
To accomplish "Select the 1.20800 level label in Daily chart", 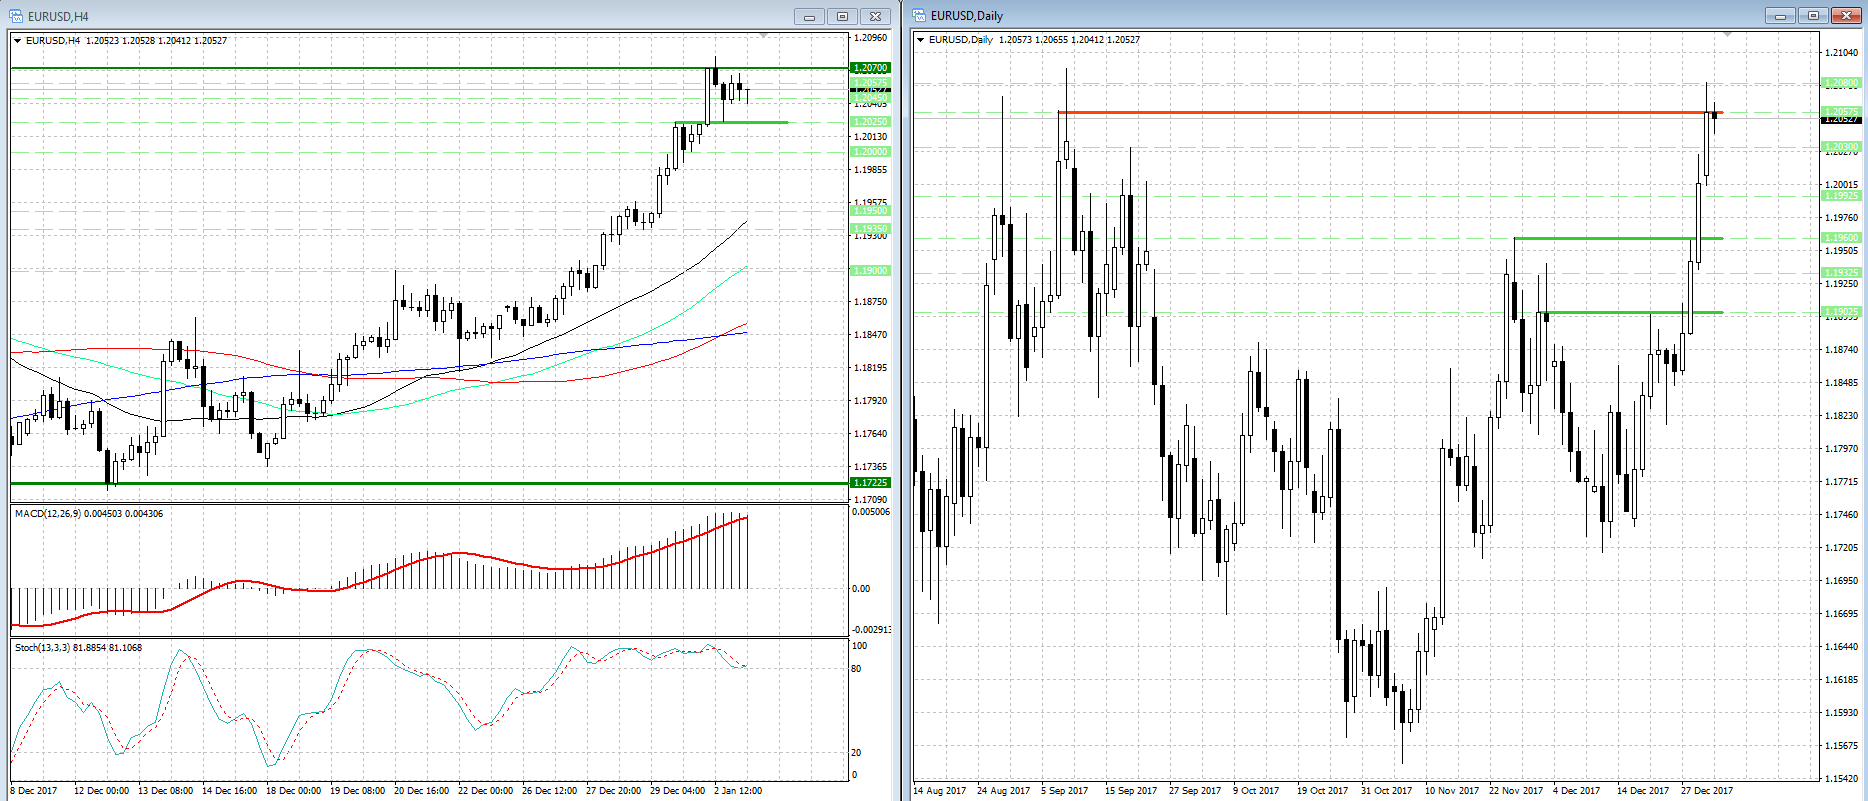I will click(1841, 83).
